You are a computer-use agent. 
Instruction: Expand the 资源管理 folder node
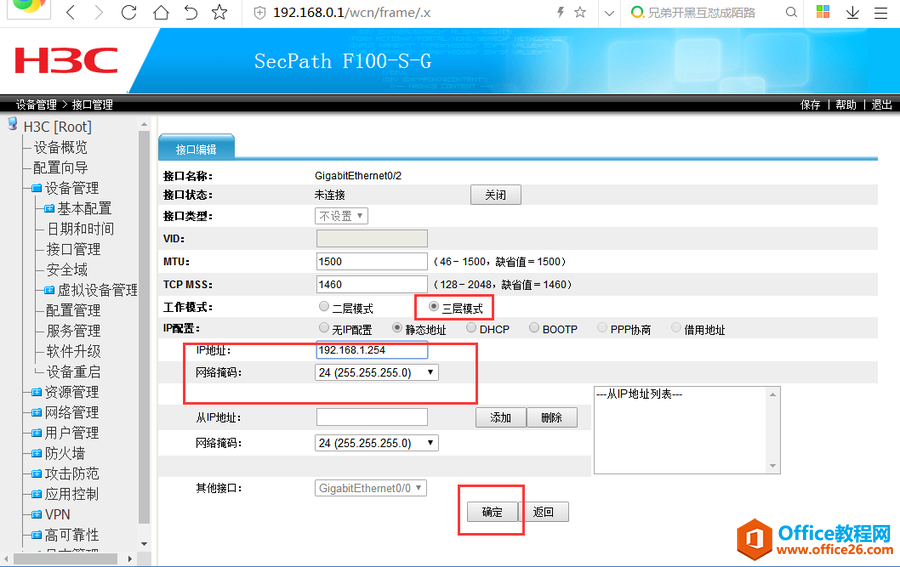(x=36, y=393)
